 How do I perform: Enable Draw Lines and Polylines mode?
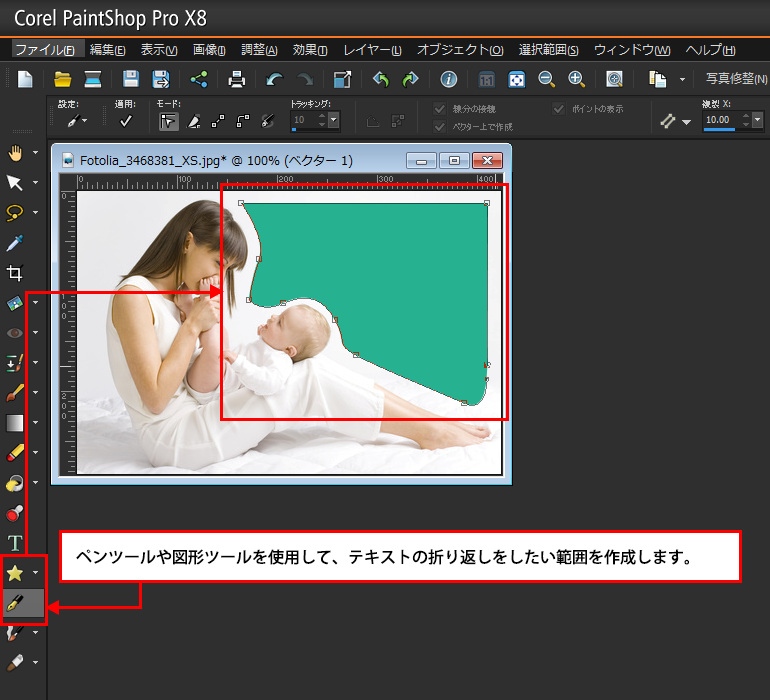[218, 121]
